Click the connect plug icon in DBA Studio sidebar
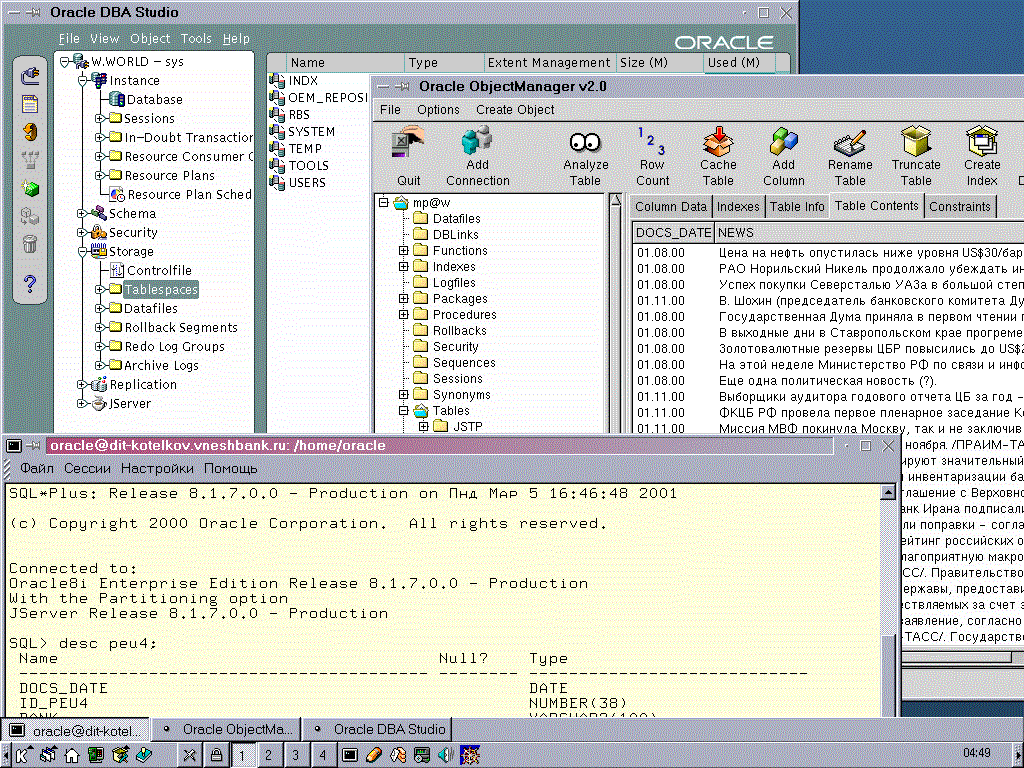1024x768 pixels. pyautogui.click(x=30, y=76)
